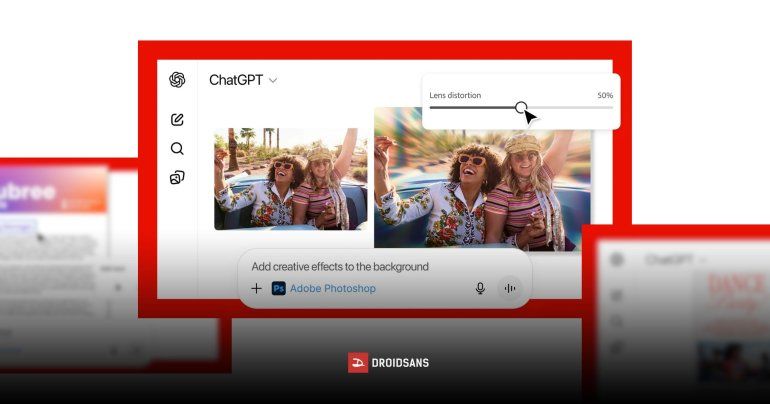Click the plus icon in the prompt box
Screen dimensions: 770x404
(256, 288)
